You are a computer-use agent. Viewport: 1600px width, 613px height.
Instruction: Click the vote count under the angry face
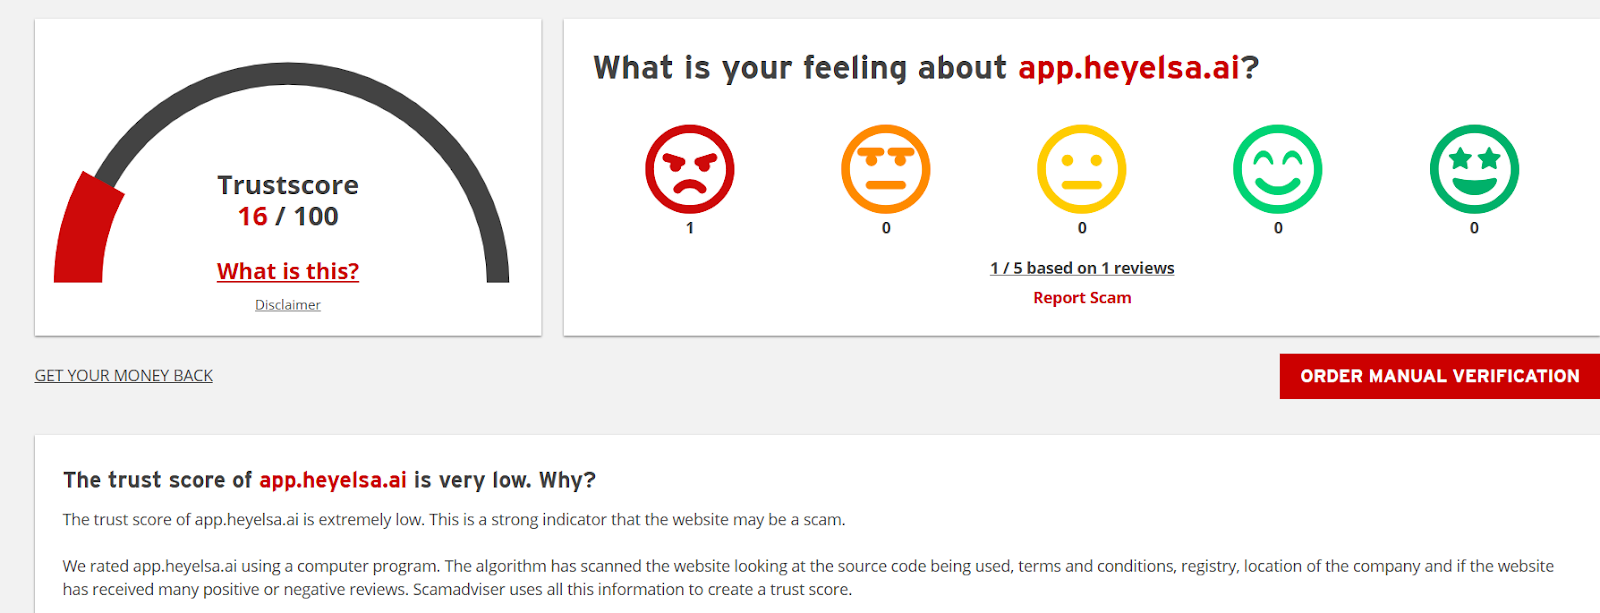[690, 228]
